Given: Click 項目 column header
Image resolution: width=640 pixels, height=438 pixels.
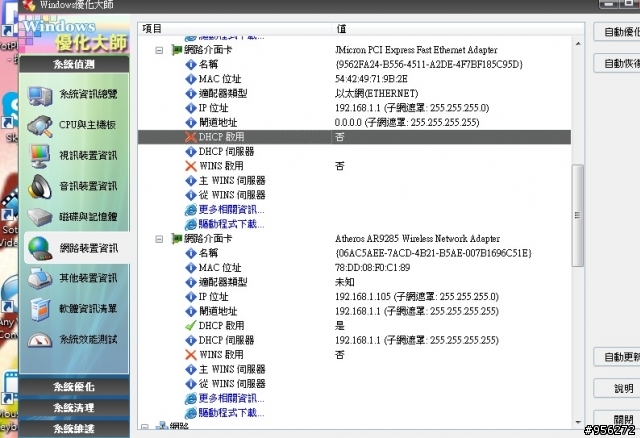Looking at the screenshot, I should [235, 29].
